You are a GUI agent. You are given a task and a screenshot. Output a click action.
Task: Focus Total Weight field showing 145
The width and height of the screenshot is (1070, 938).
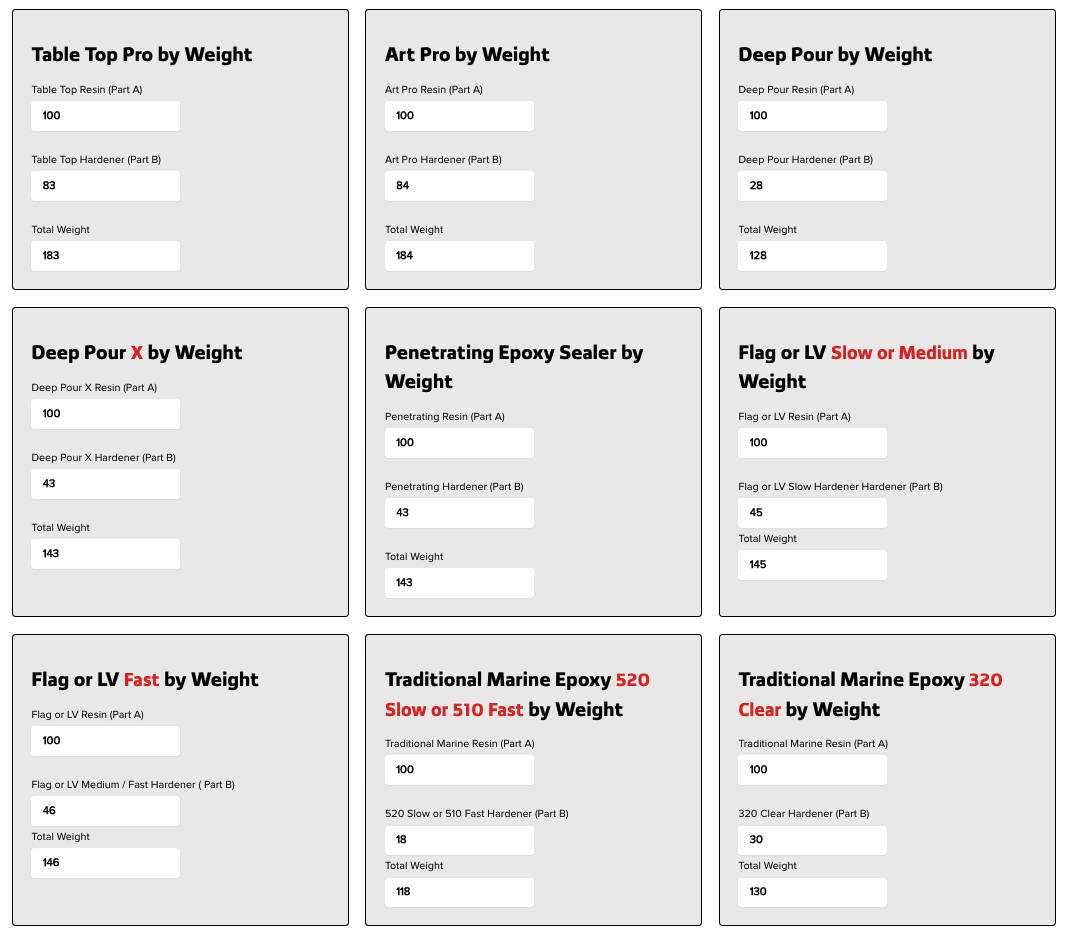pyautogui.click(x=813, y=565)
